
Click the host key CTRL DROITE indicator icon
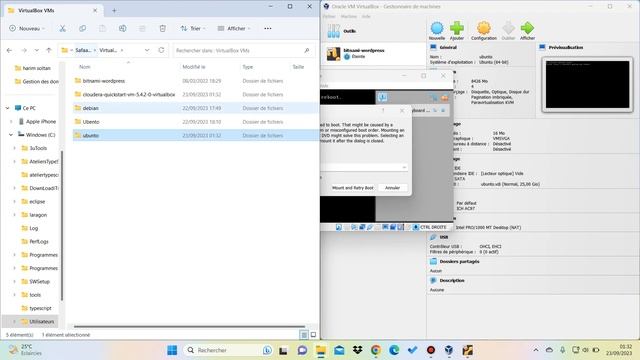tap(416, 227)
